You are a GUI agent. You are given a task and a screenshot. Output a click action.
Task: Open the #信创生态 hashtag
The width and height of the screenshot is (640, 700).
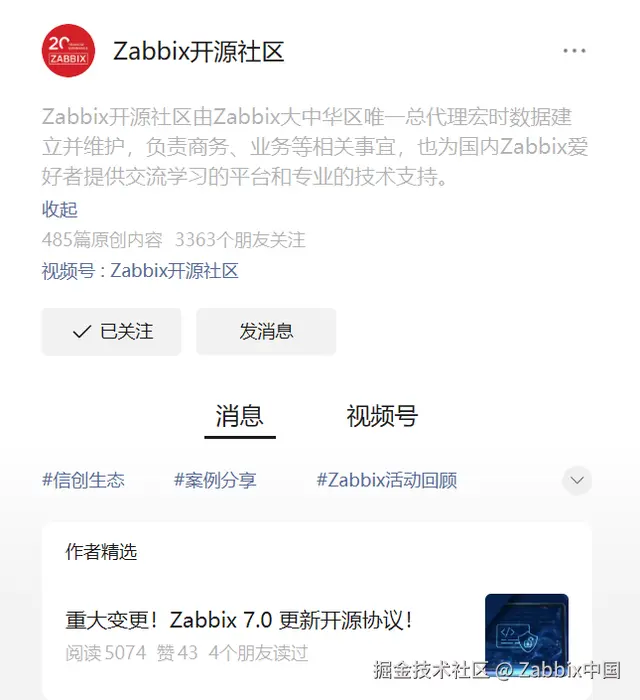(x=83, y=480)
